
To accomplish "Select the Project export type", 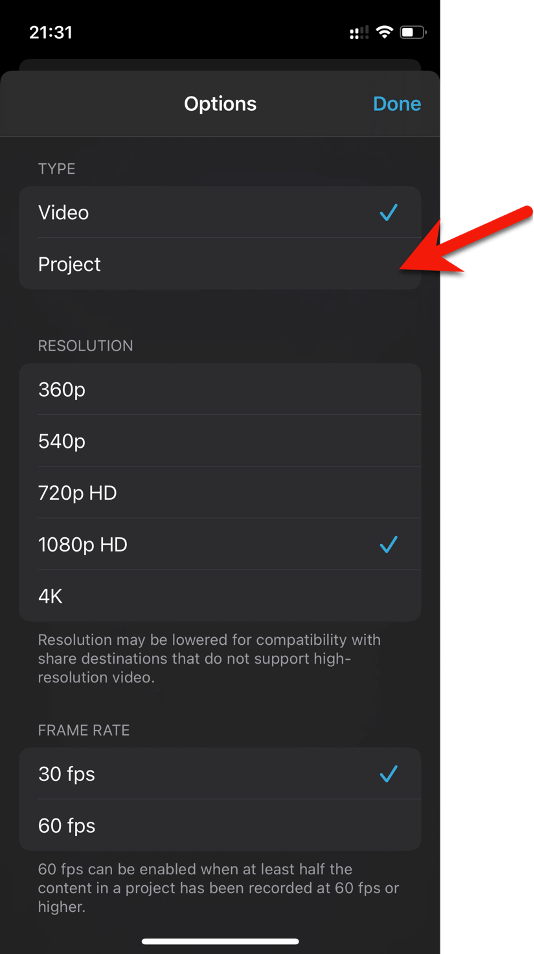I will 220,264.
